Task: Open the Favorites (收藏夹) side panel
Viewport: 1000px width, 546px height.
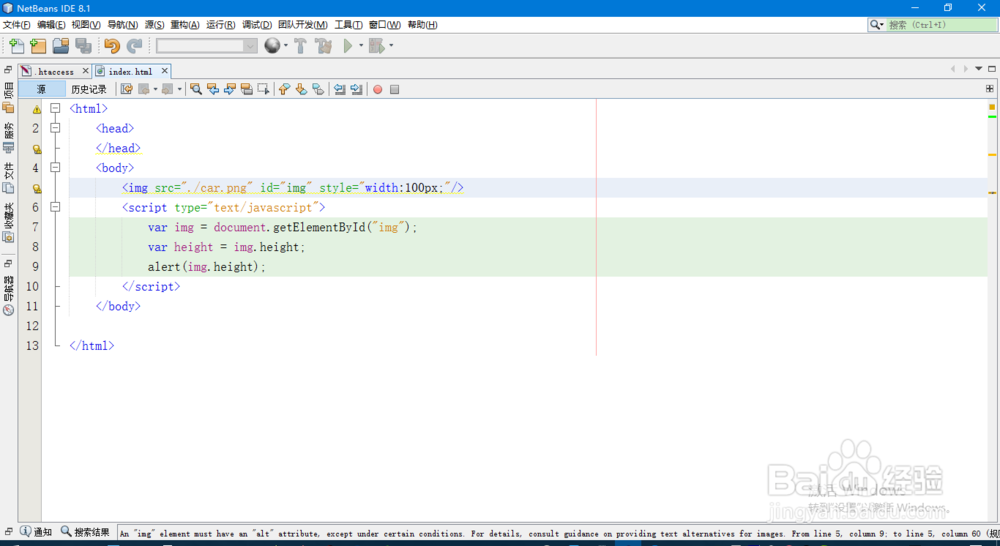Action: pyautogui.click(x=8, y=223)
